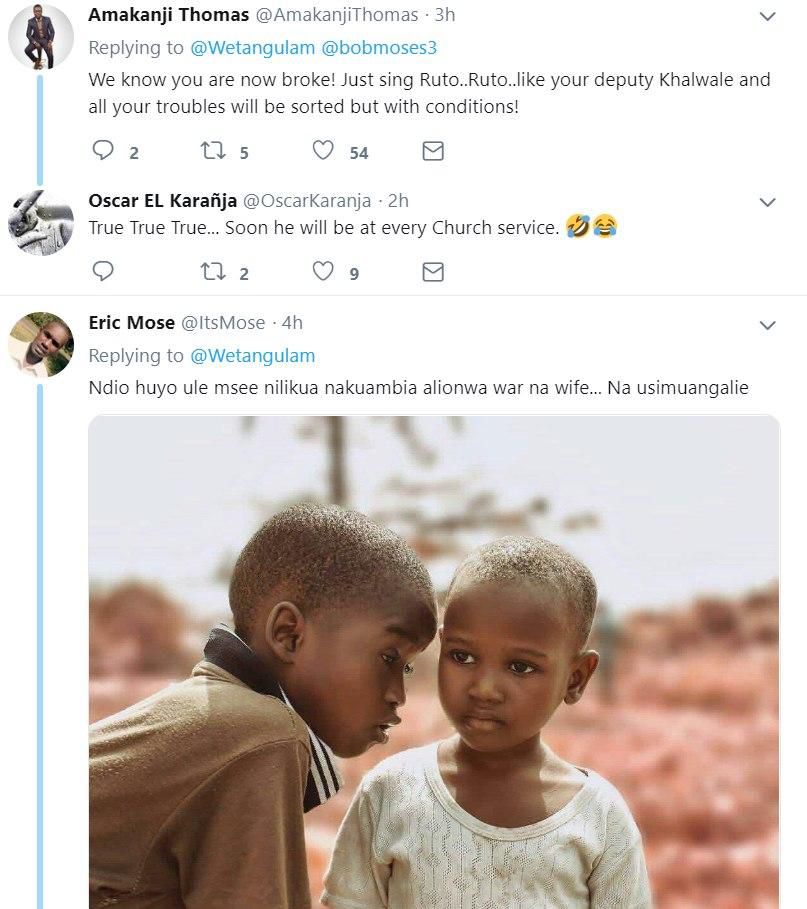Click Eric Mose's profile avatar
Image resolution: width=807 pixels, height=909 pixels.
41,344
